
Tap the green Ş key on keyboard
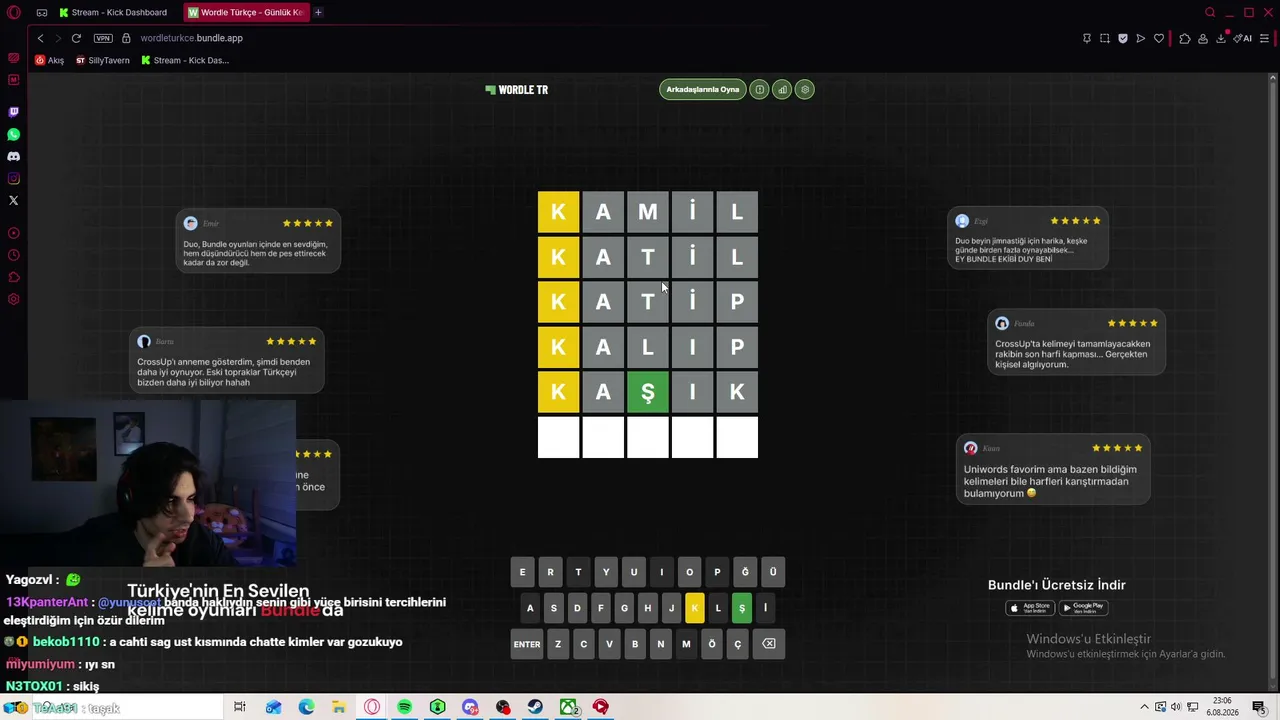[x=741, y=608]
